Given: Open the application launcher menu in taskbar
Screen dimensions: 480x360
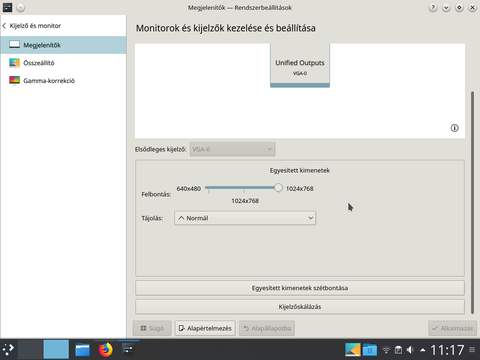Looking at the screenshot, I should [8, 349].
